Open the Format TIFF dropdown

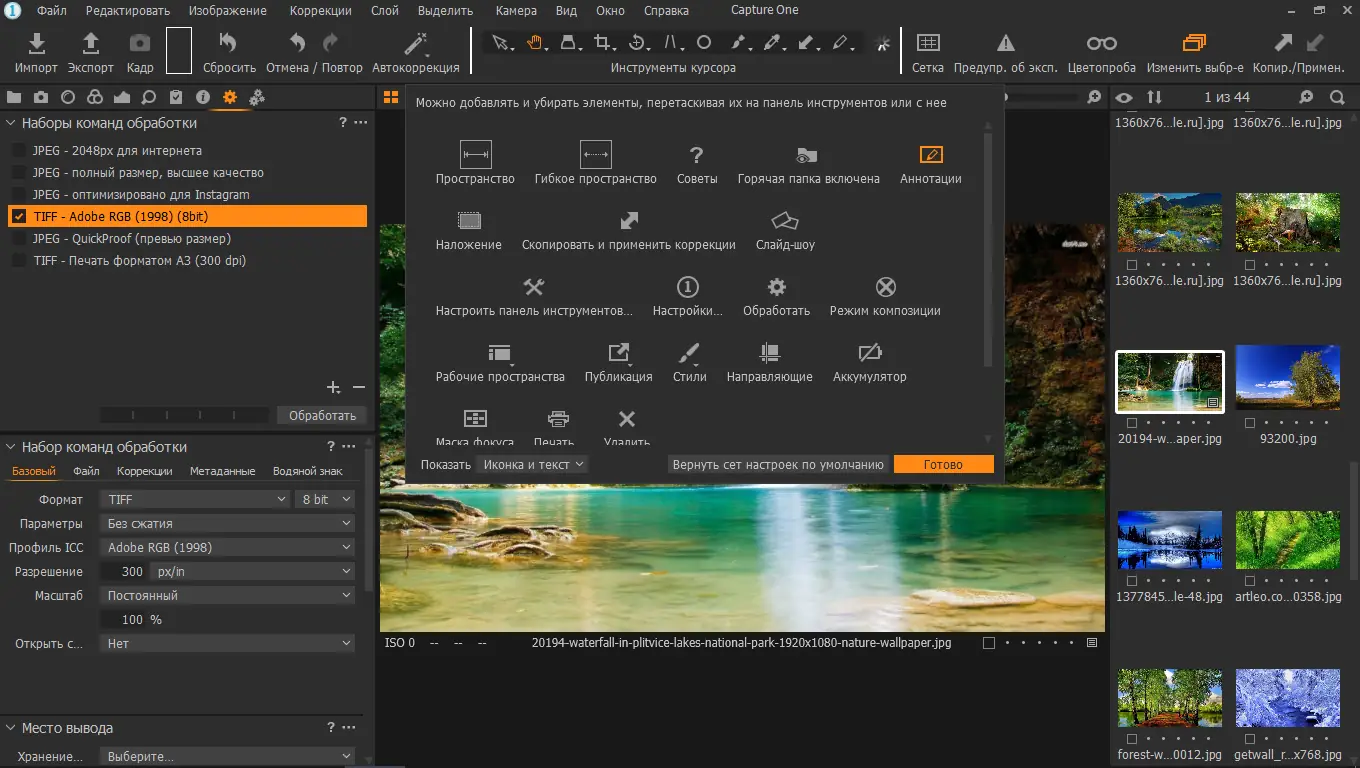pyautogui.click(x=196, y=499)
